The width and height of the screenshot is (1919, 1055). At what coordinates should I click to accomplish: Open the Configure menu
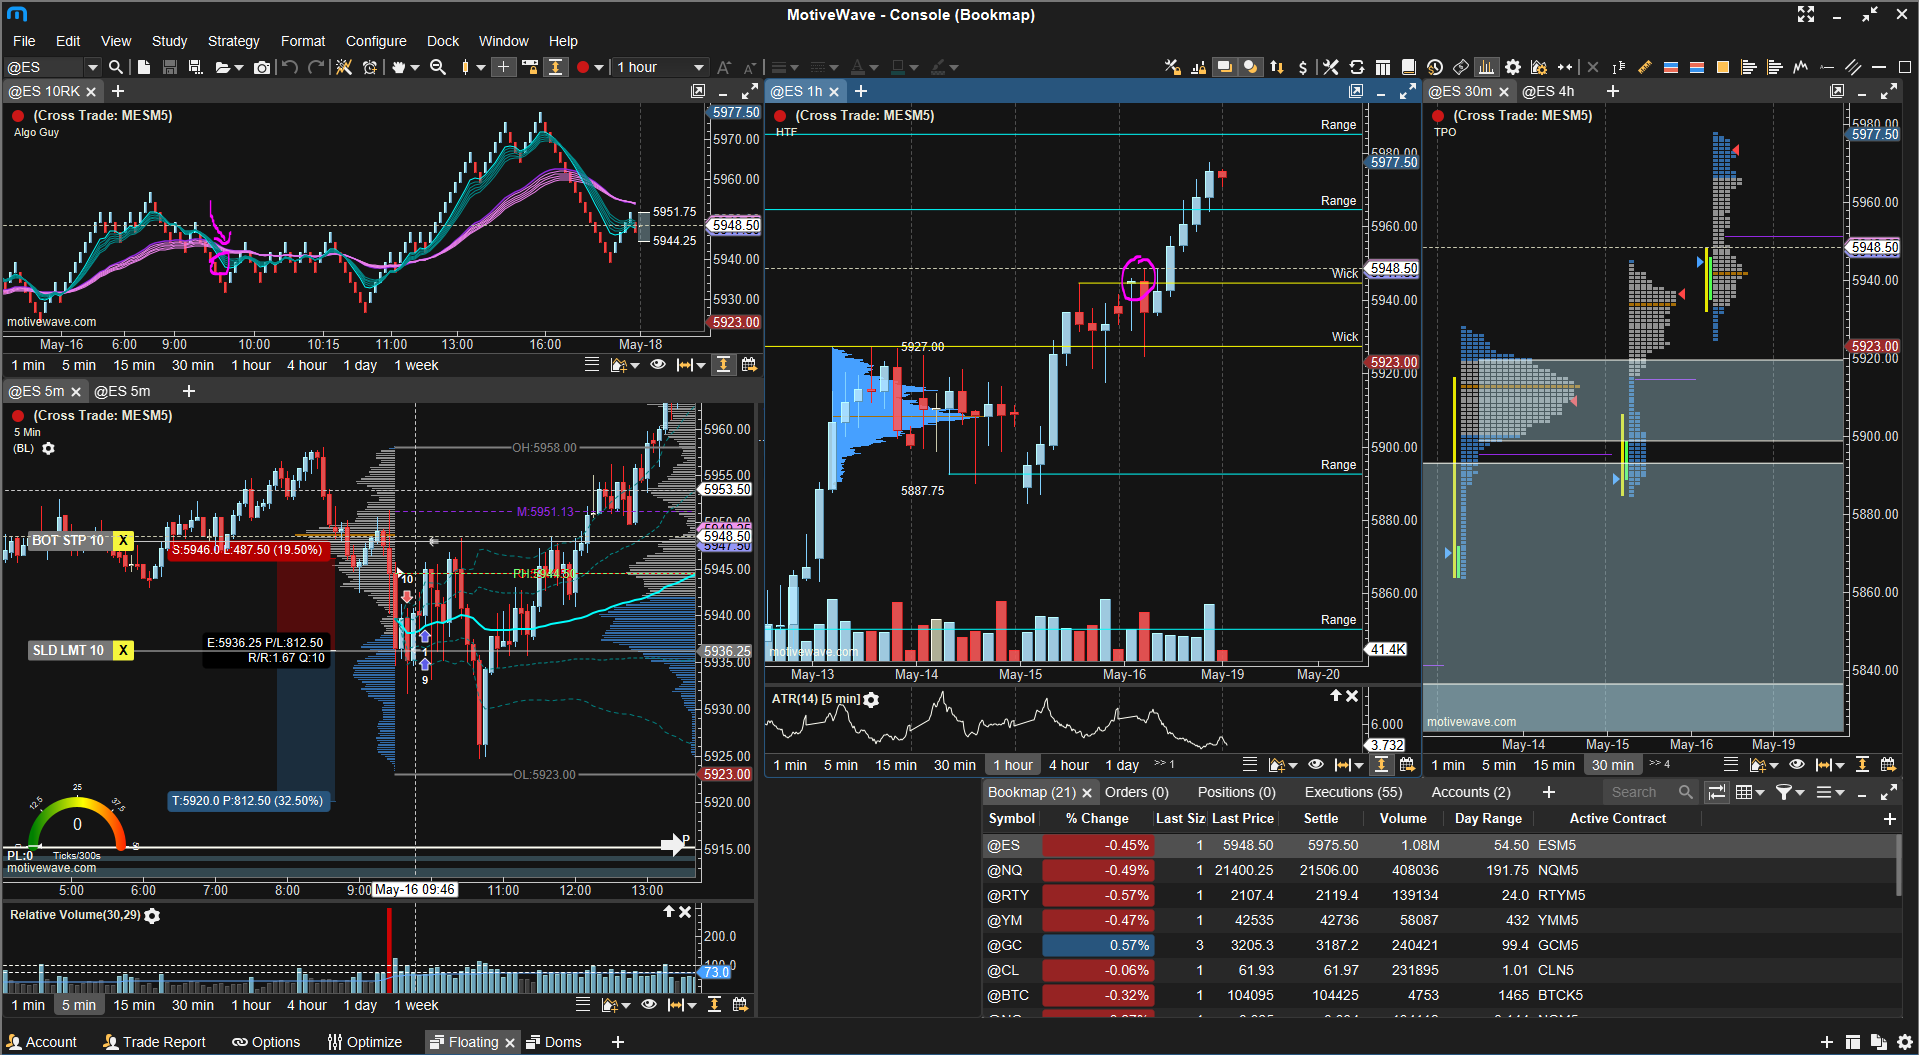[376, 41]
